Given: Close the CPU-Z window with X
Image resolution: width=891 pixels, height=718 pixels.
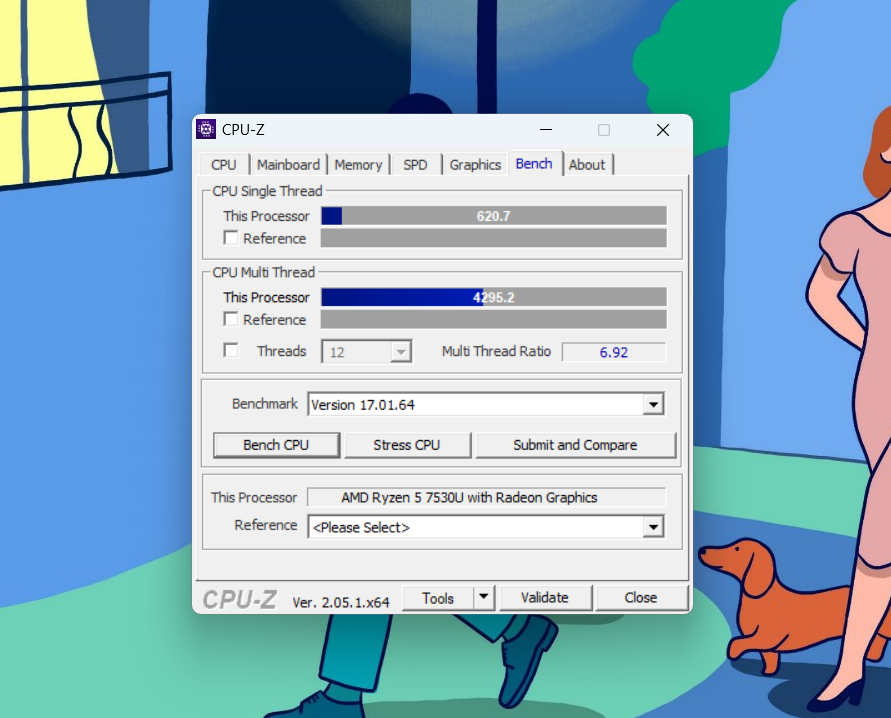Looking at the screenshot, I should [663, 130].
